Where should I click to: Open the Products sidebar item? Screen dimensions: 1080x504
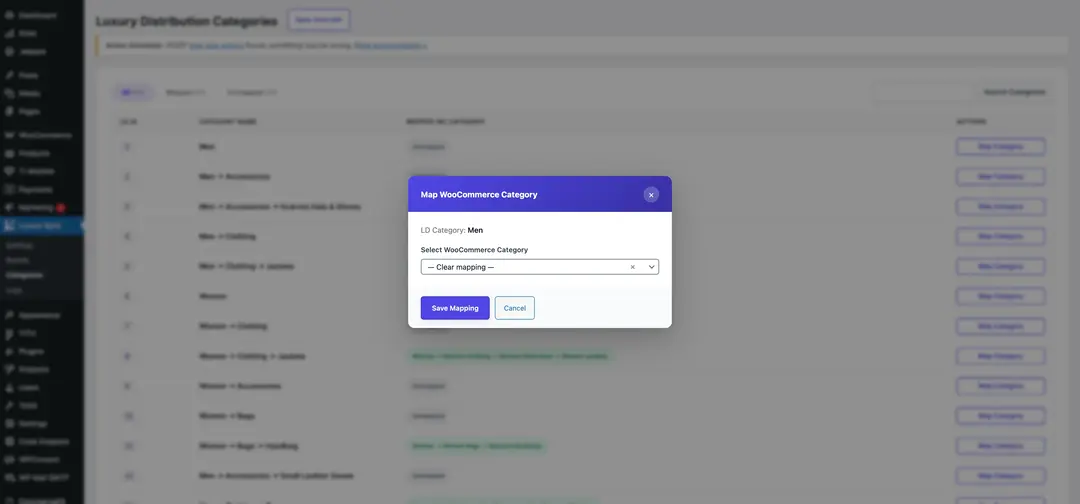coord(34,153)
